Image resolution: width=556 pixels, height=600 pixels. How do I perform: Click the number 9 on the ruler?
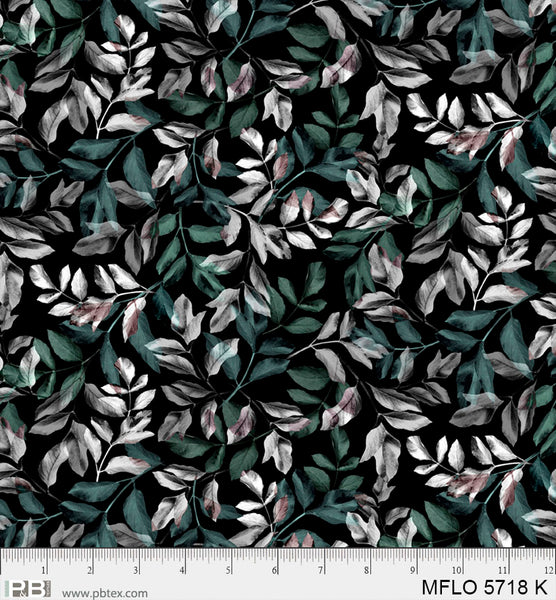[x=413, y=571]
